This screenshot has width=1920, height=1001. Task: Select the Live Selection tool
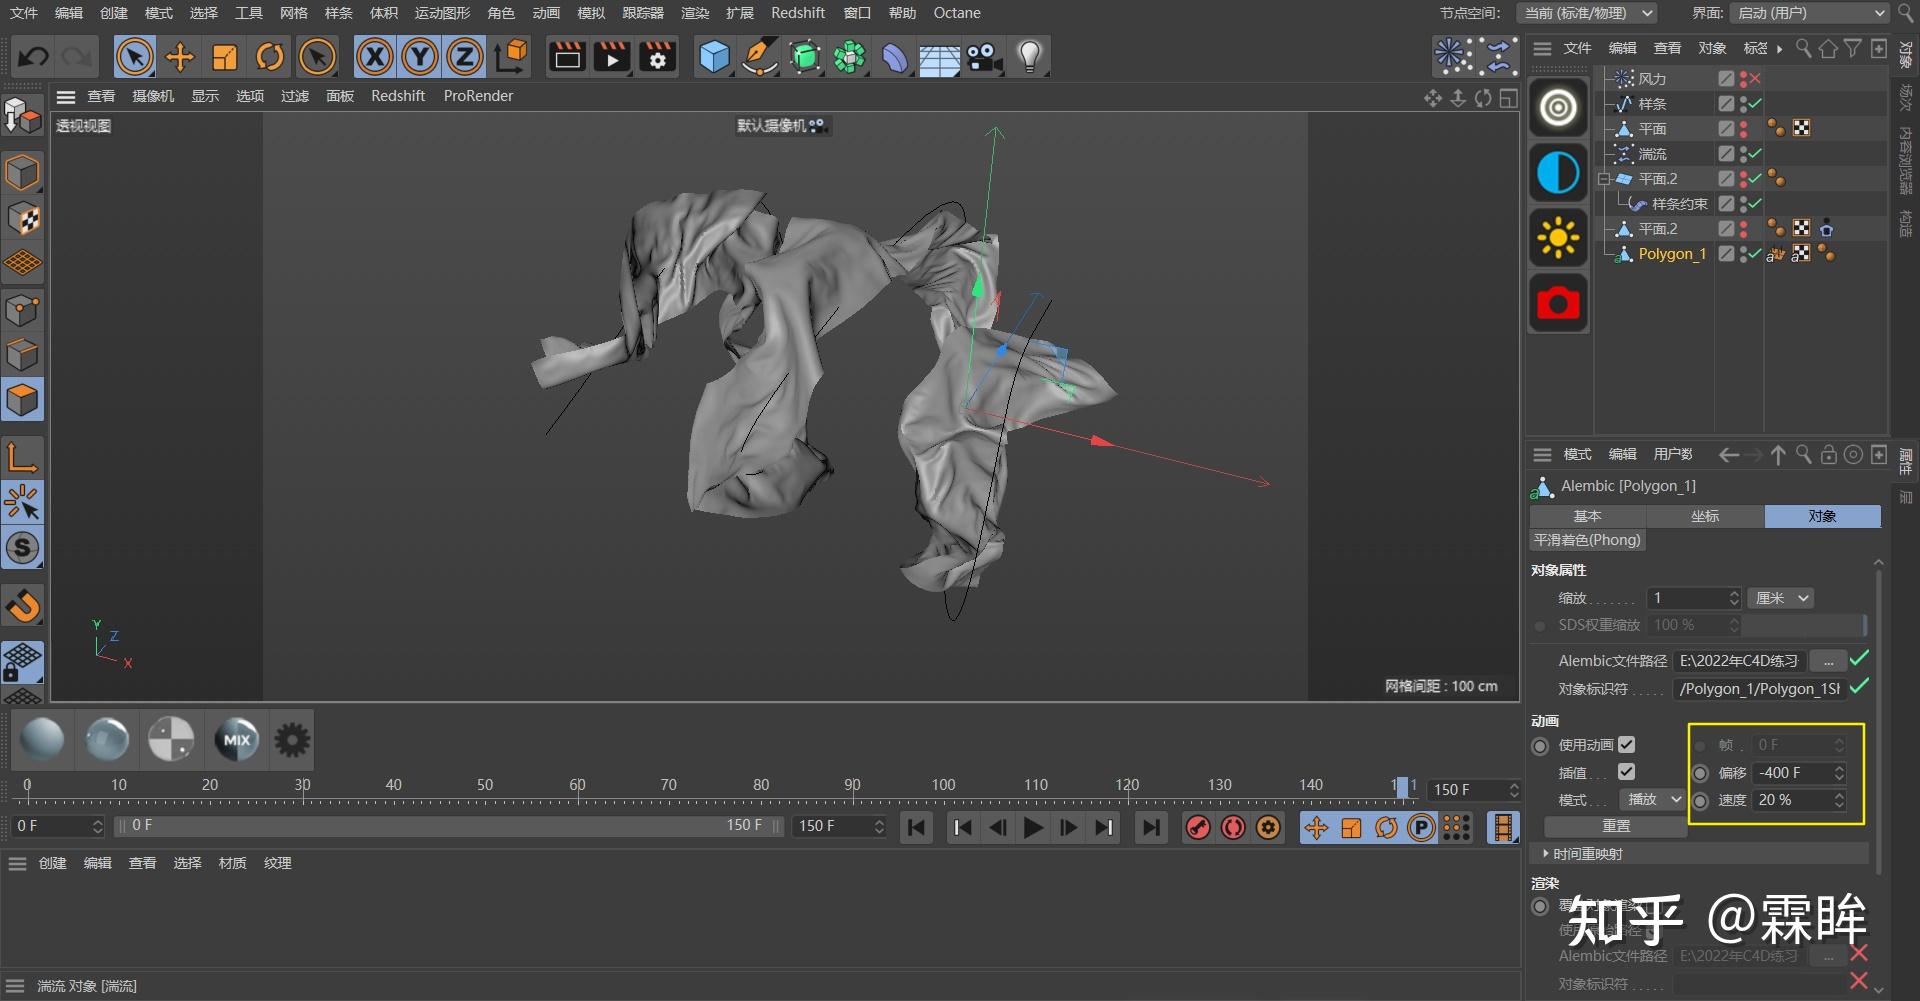[x=135, y=57]
